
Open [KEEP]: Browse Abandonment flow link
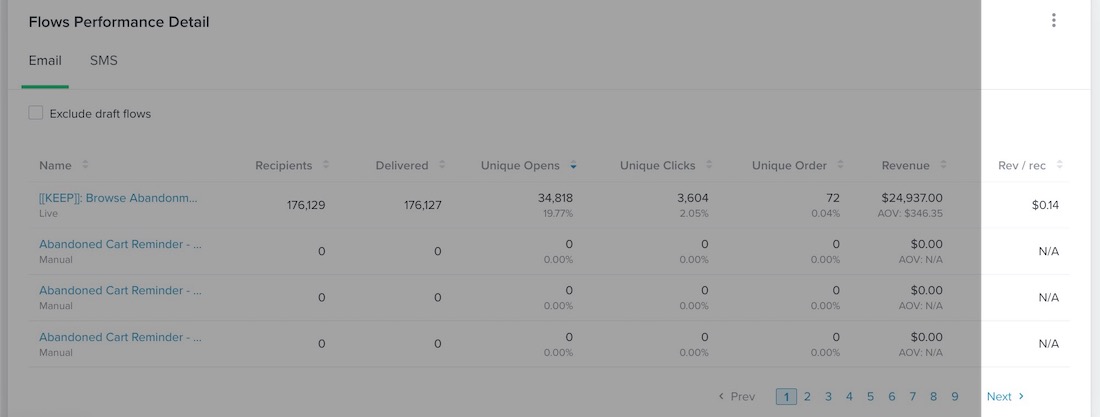click(x=118, y=198)
